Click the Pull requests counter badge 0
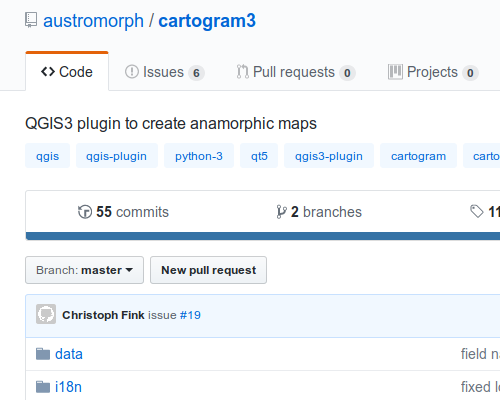The width and height of the screenshot is (500, 400). [x=347, y=73]
